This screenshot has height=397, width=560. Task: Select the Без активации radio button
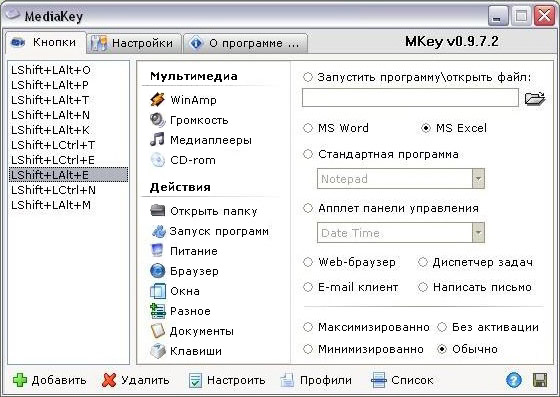point(442,327)
